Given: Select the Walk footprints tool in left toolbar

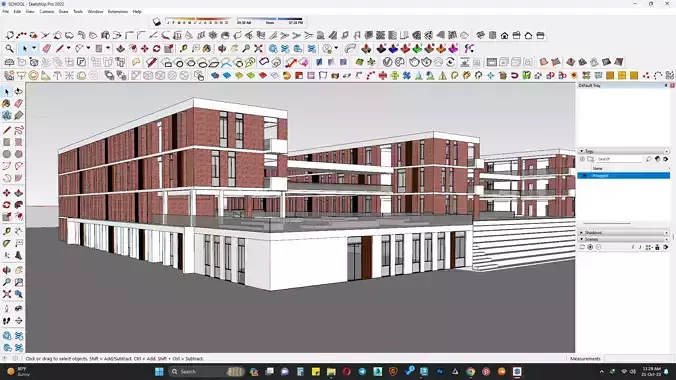Looking at the screenshot, I should pos(6,321).
